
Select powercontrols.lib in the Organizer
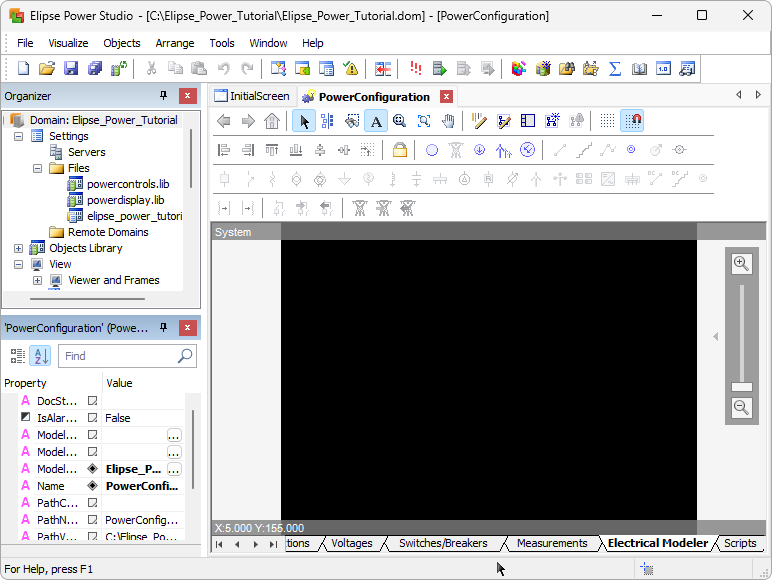pos(128,184)
